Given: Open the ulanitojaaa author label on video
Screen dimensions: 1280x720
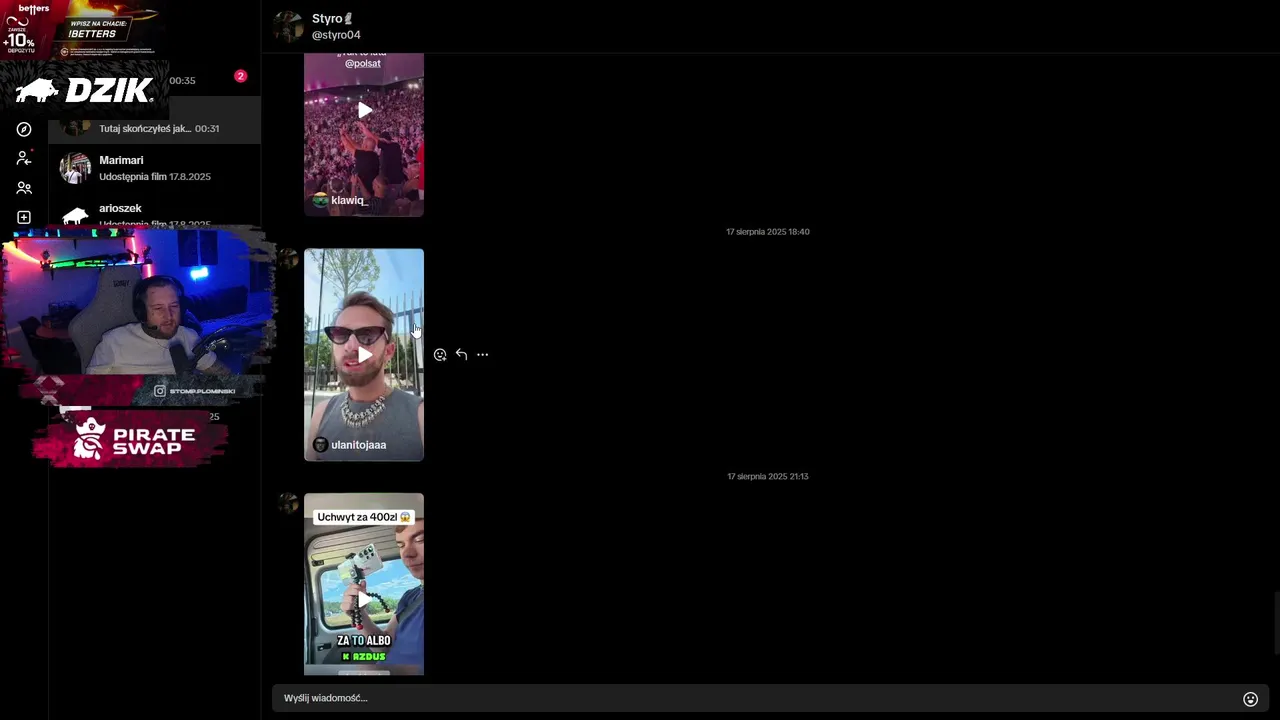Looking at the screenshot, I should pos(350,445).
